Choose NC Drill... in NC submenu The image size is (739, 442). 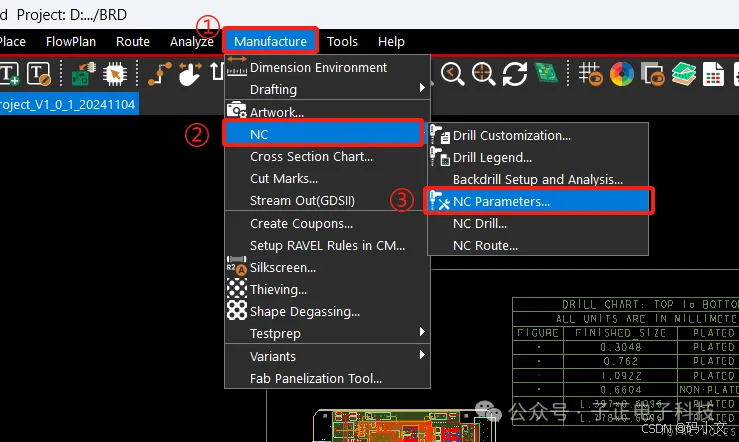point(538,223)
